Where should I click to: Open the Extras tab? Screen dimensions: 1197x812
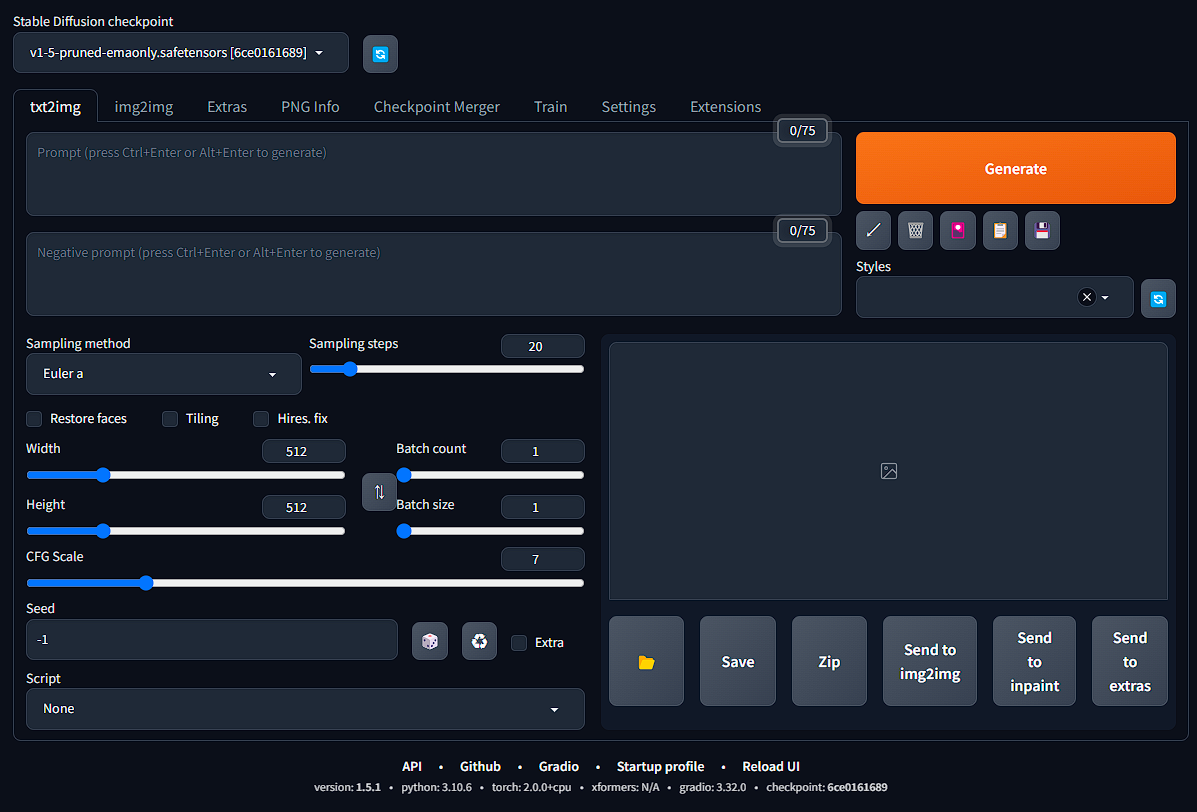click(x=227, y=107)
